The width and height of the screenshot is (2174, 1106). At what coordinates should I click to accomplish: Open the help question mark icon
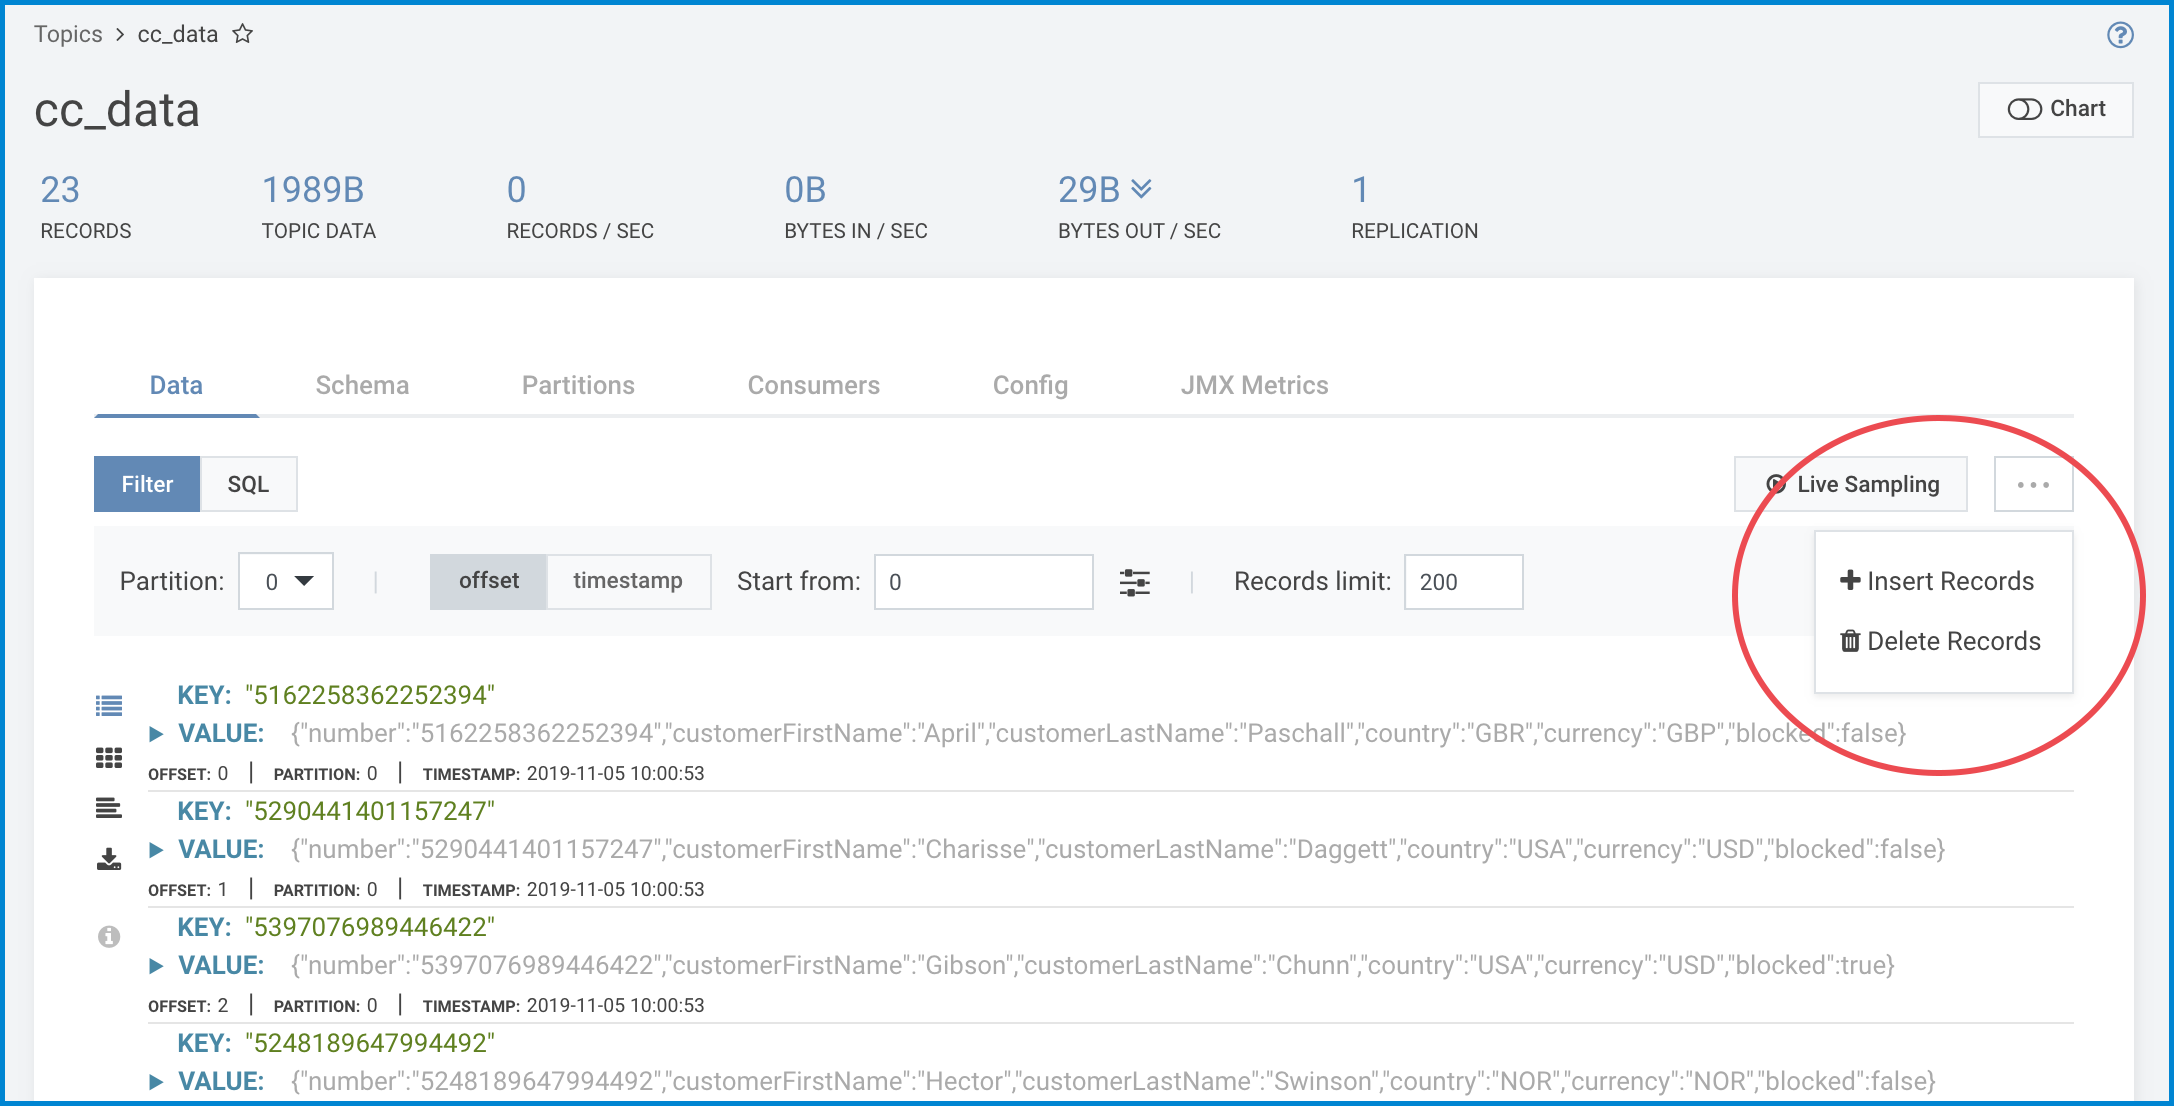2120,35
